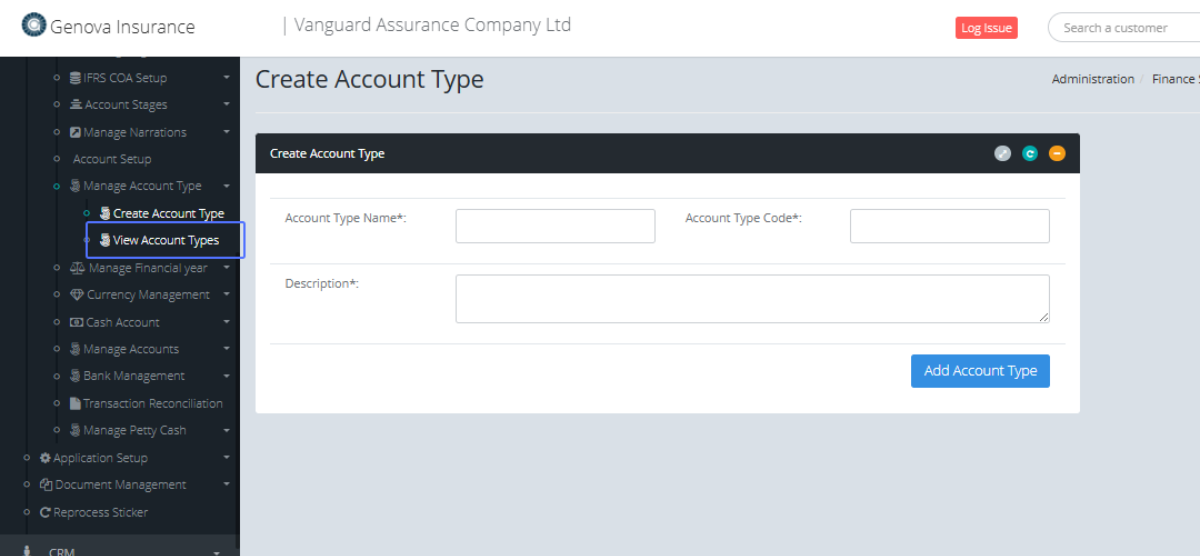Click the Manage Financial year scale icon
Image resolution: width=1200 pixels, height=556 pixels.
(x=78, y=268)
